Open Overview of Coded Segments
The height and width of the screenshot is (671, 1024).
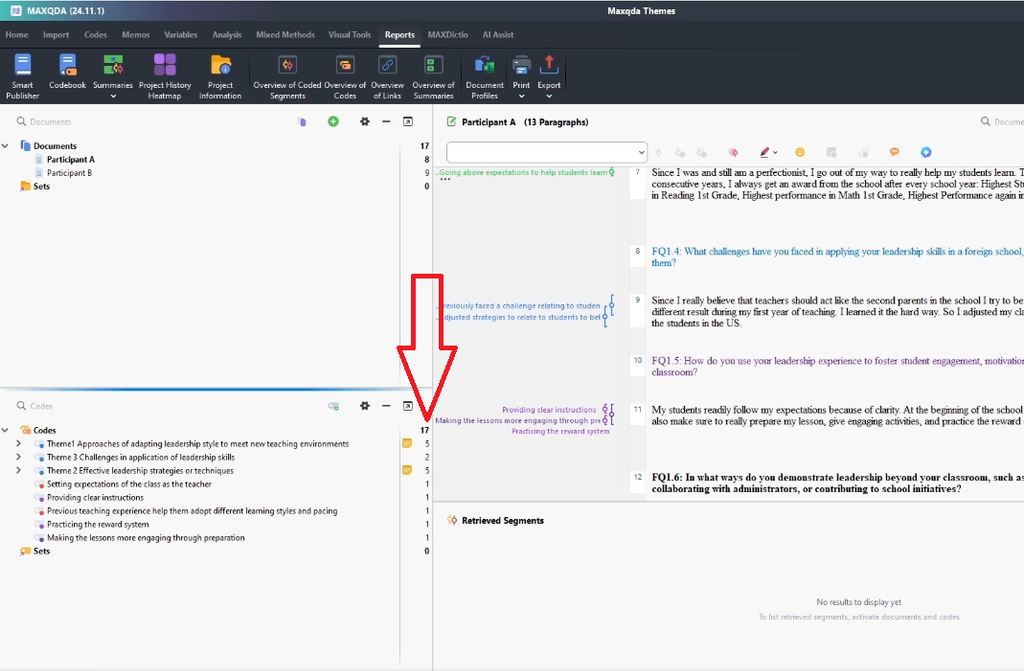287,76
